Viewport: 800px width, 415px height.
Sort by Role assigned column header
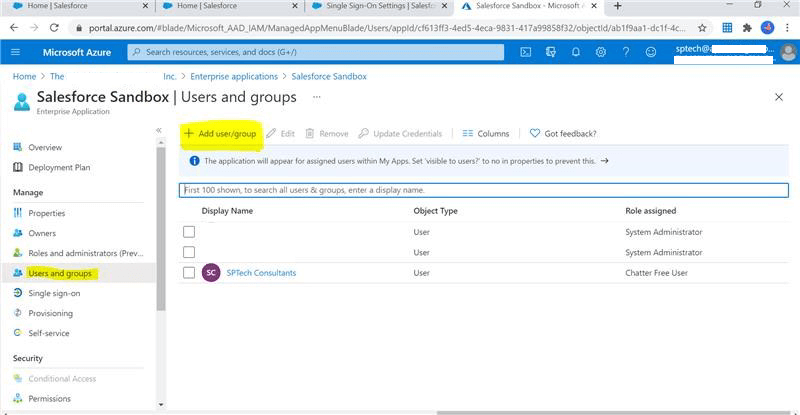point(651,211)
